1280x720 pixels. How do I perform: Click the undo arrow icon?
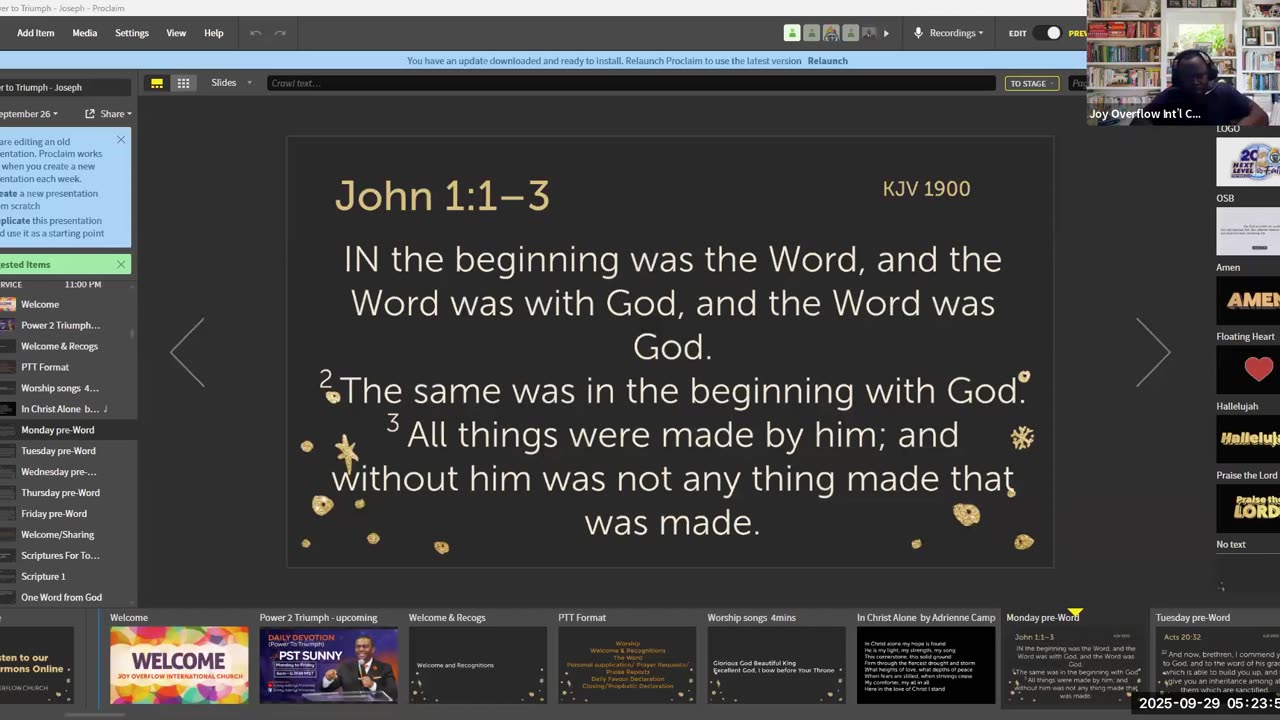pos(256,33)
